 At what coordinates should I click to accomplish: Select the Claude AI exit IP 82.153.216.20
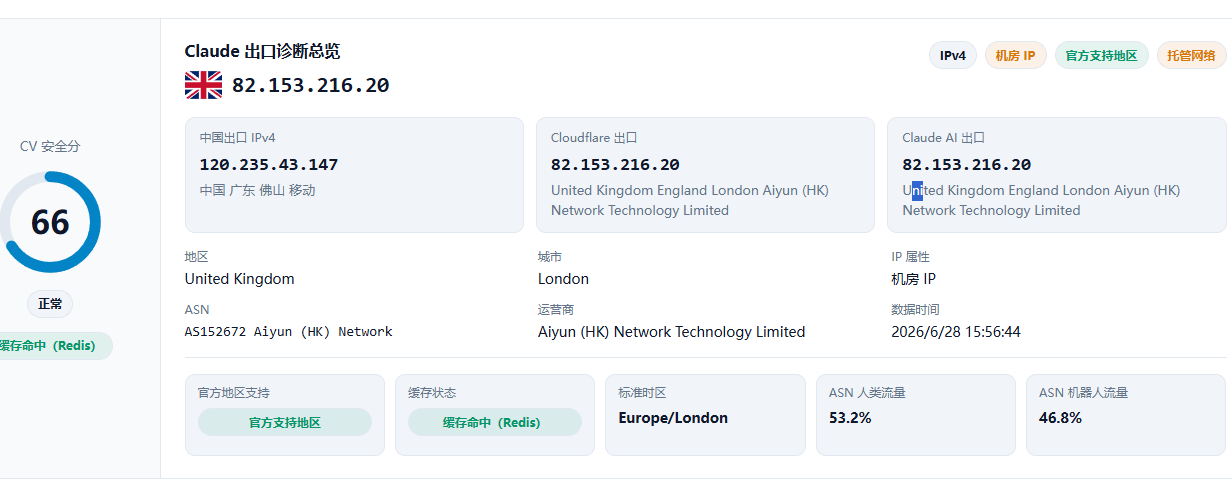[966, 164]
